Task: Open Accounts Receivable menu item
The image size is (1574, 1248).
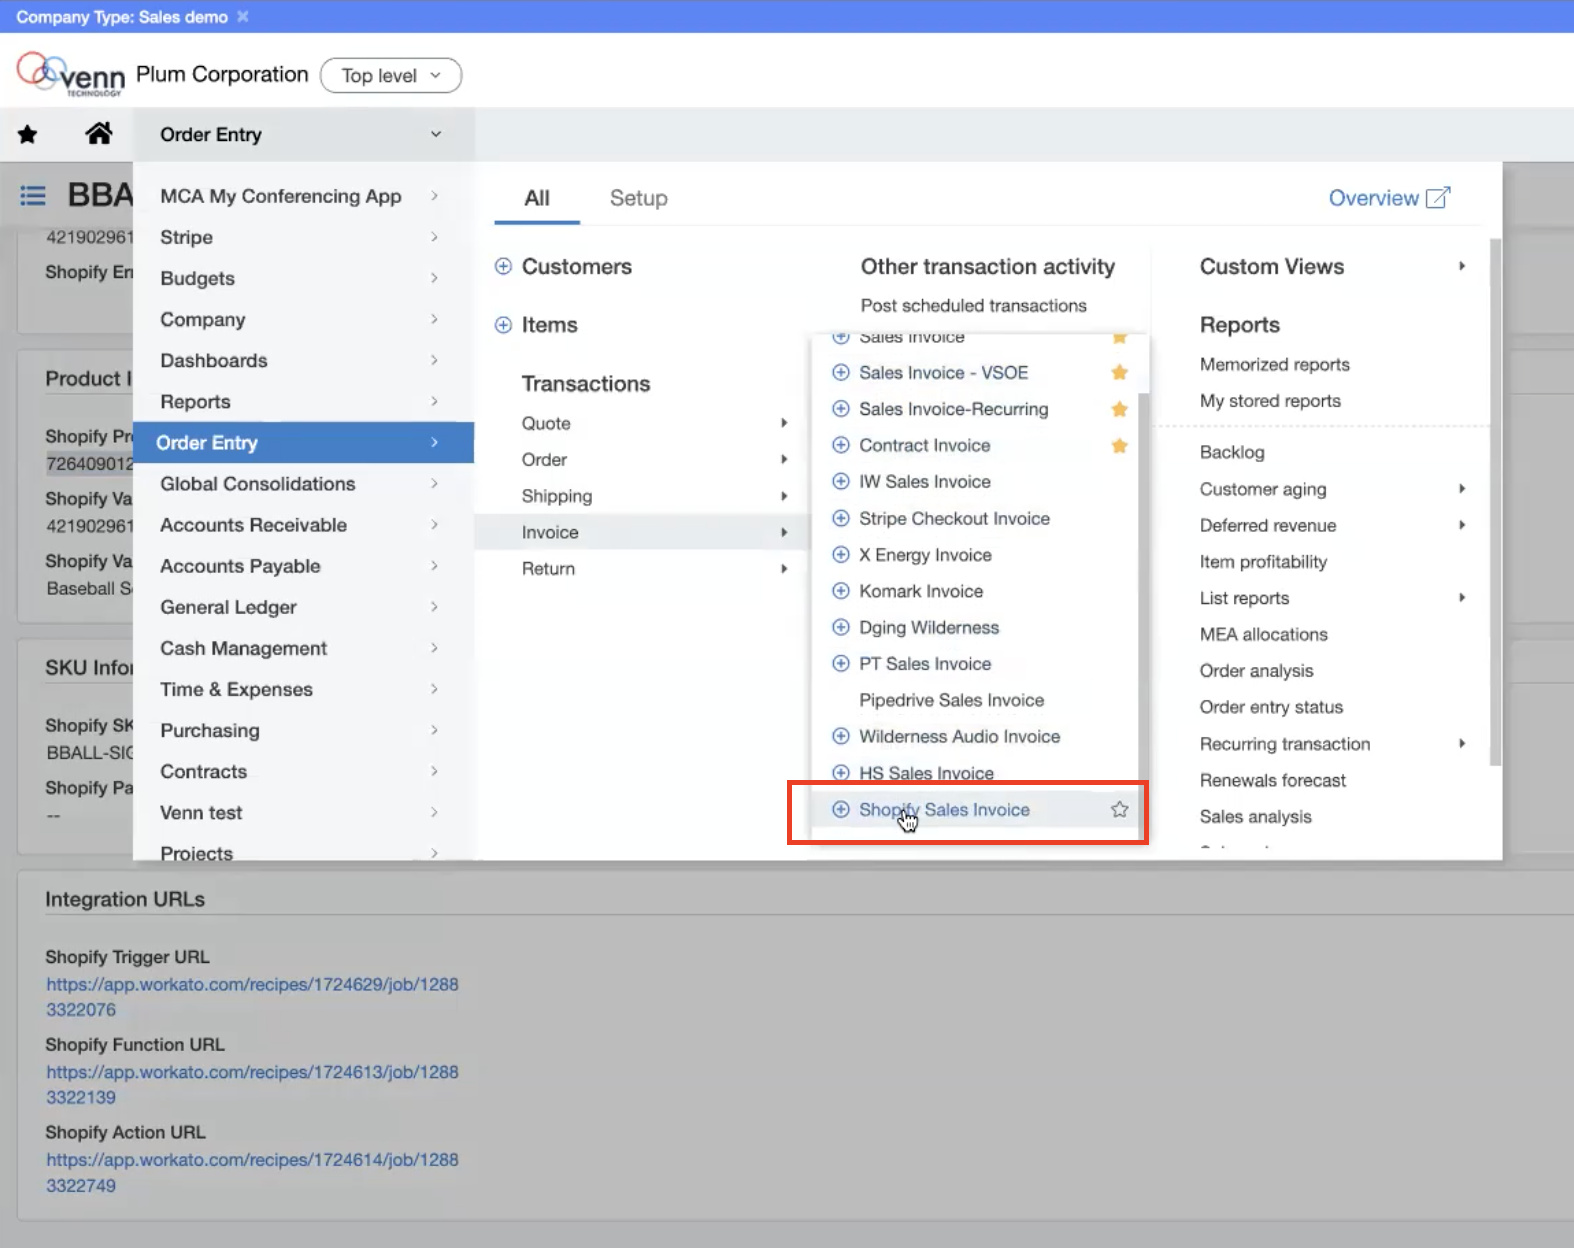Action: point(303,525)
